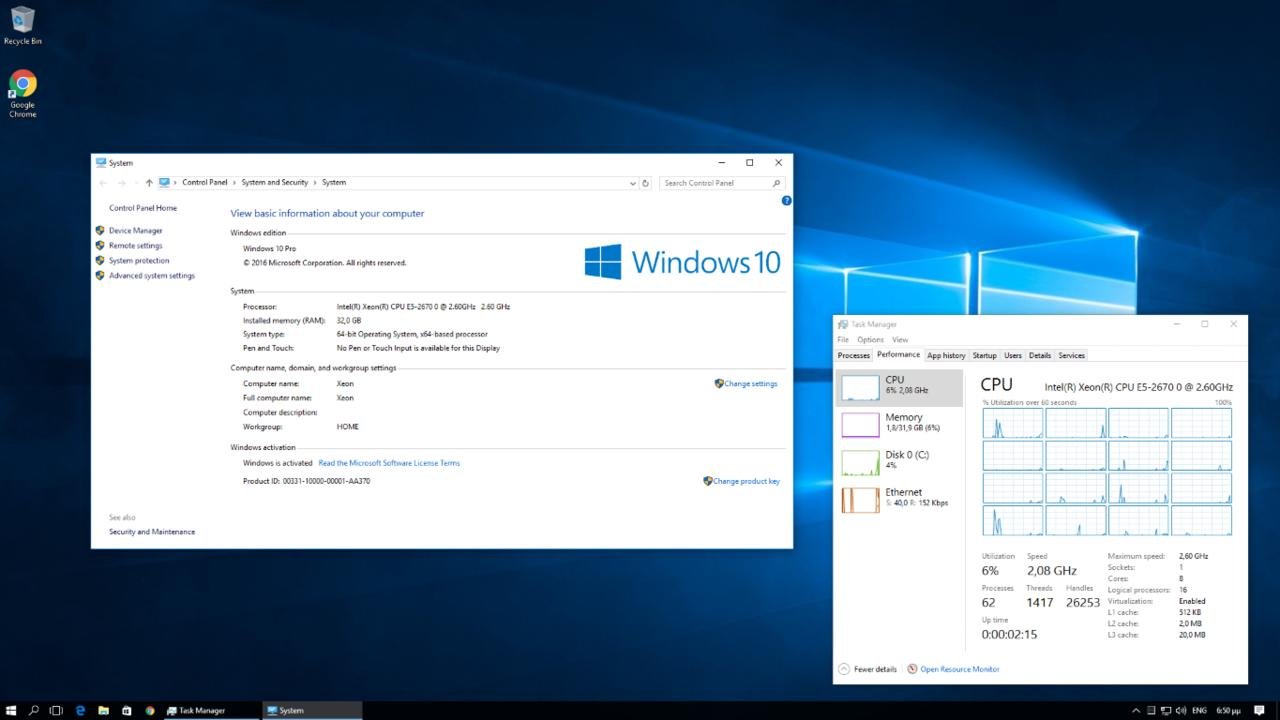Switch to the Startup tab
Viewport: 1280px width, 720px height.
tap(984, 355)
